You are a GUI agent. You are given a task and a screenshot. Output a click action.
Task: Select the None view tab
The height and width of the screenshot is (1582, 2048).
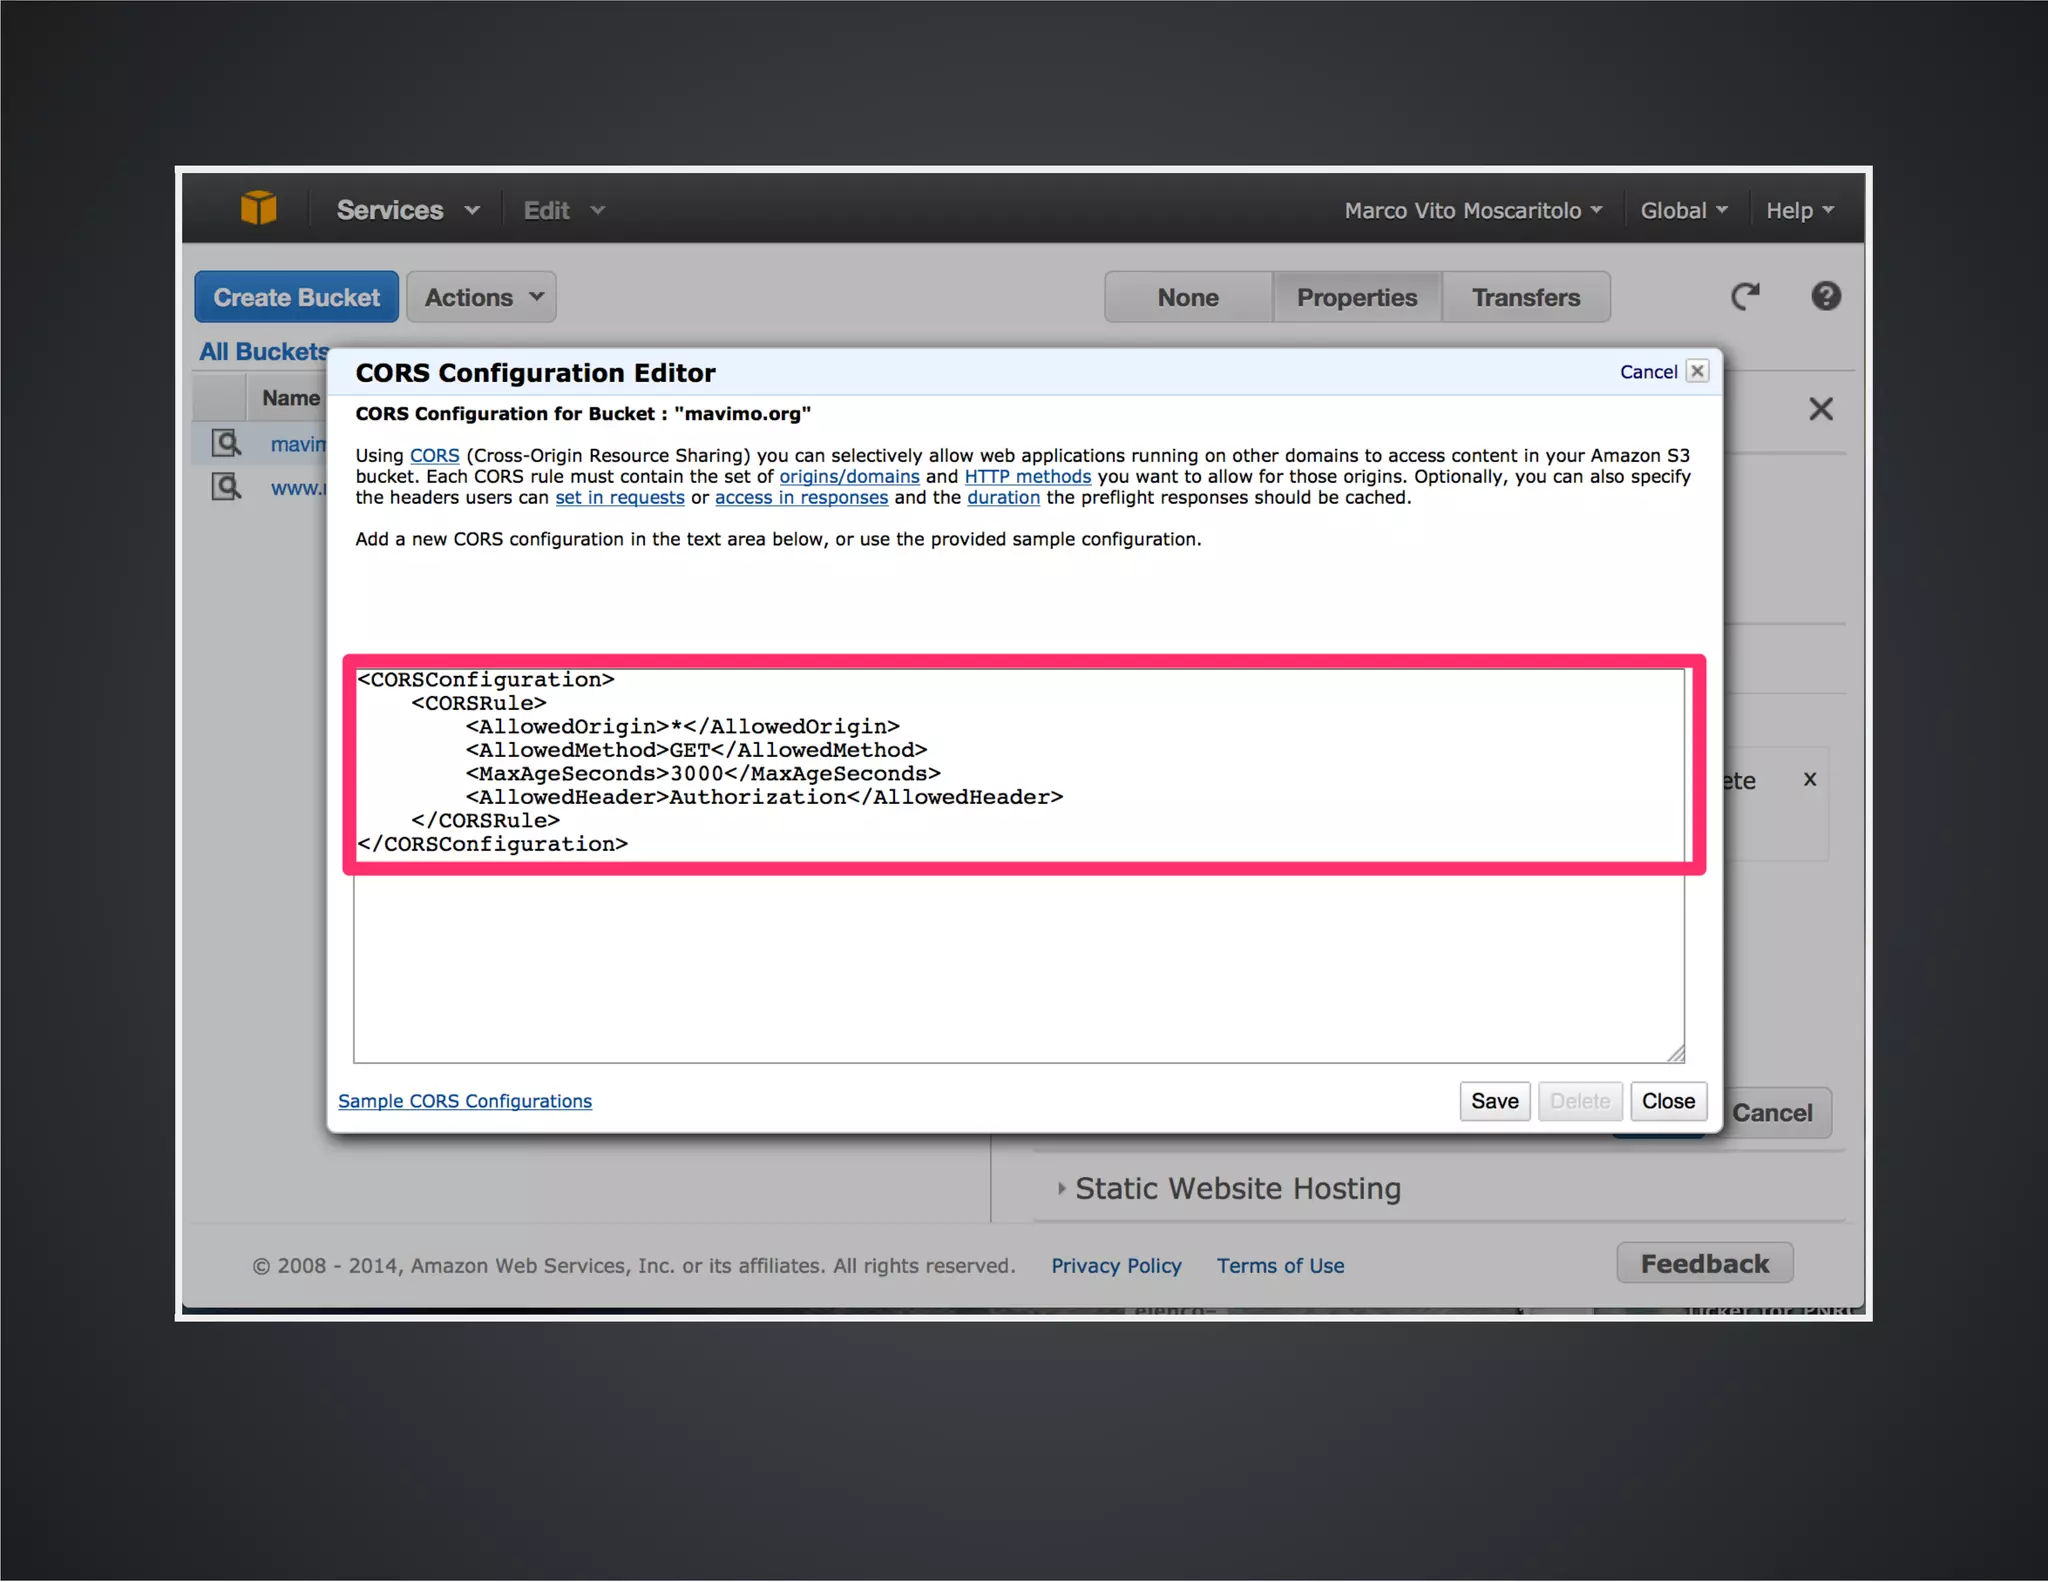point(1187,297)
